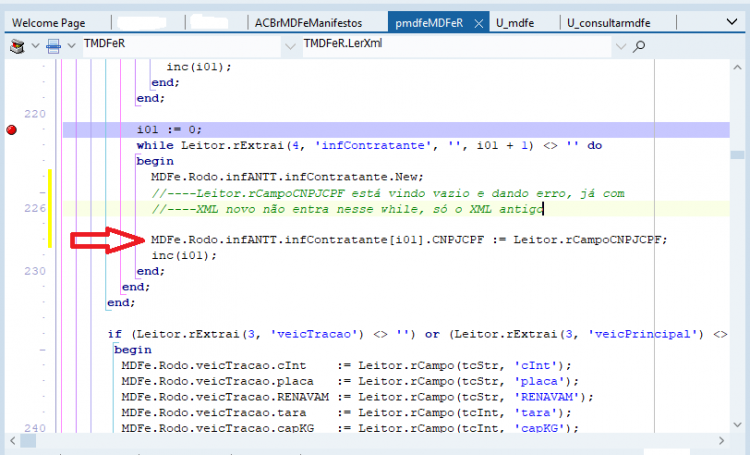Click the TMDFeR.LerXml method combo field
The width and height of the screenshot is (750, 455).
point(457,46)
